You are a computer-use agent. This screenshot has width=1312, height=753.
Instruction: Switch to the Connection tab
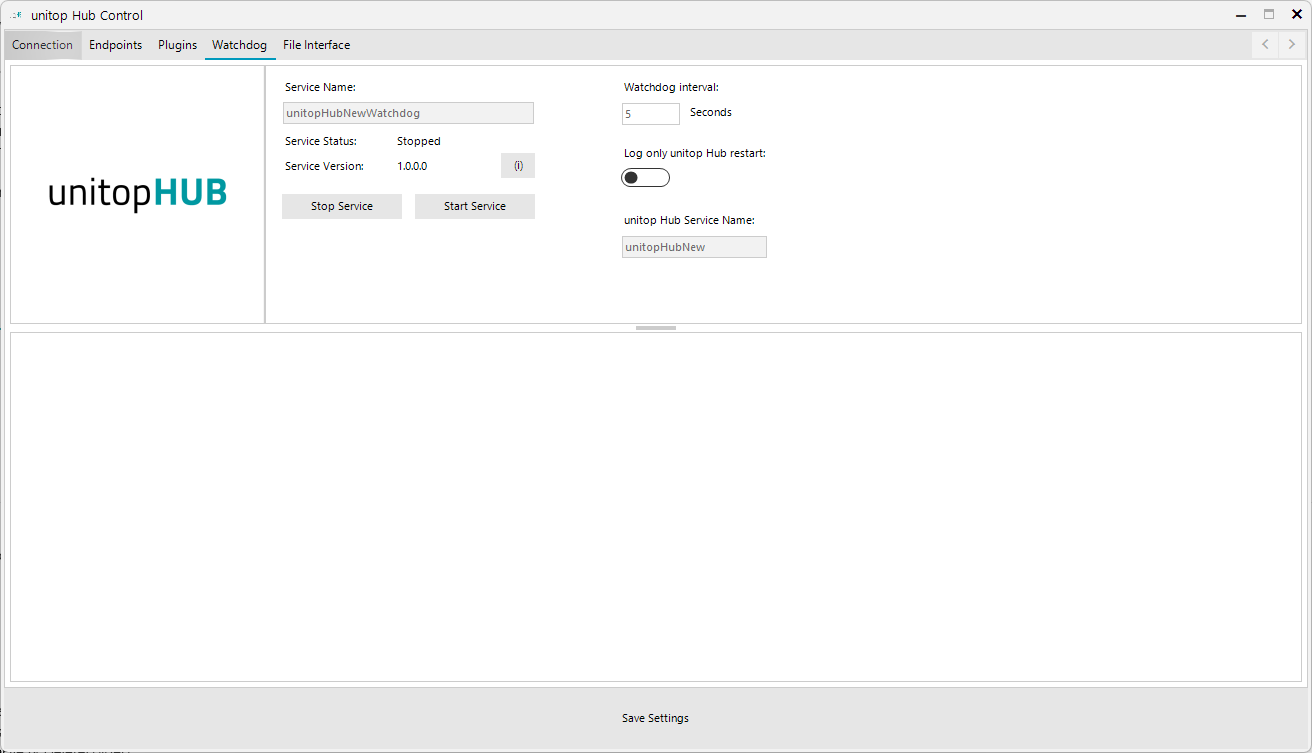tap(42, 45)
